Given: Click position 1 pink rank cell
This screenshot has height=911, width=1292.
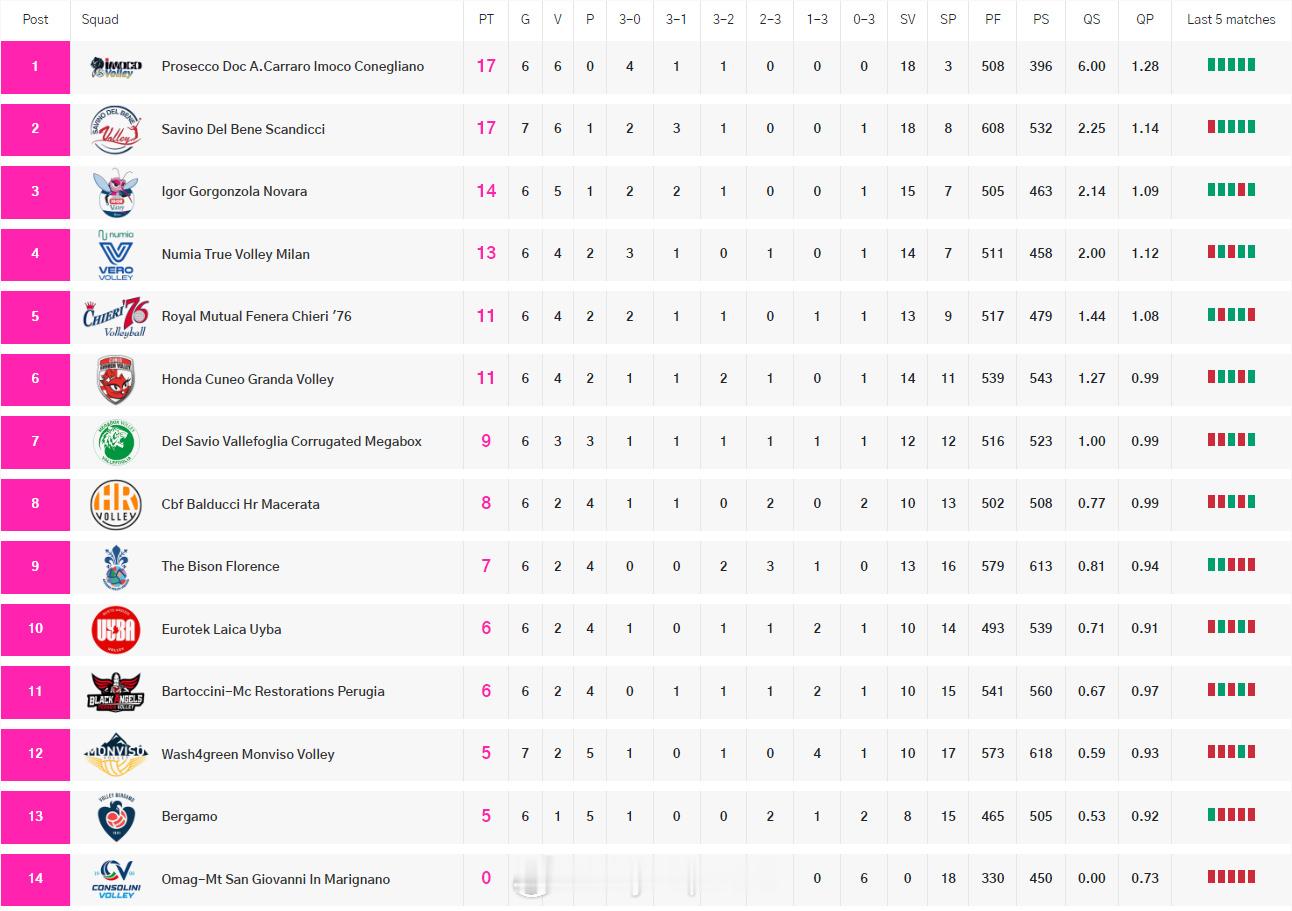Looking at the screenshot, I should [x=35, y=67].
